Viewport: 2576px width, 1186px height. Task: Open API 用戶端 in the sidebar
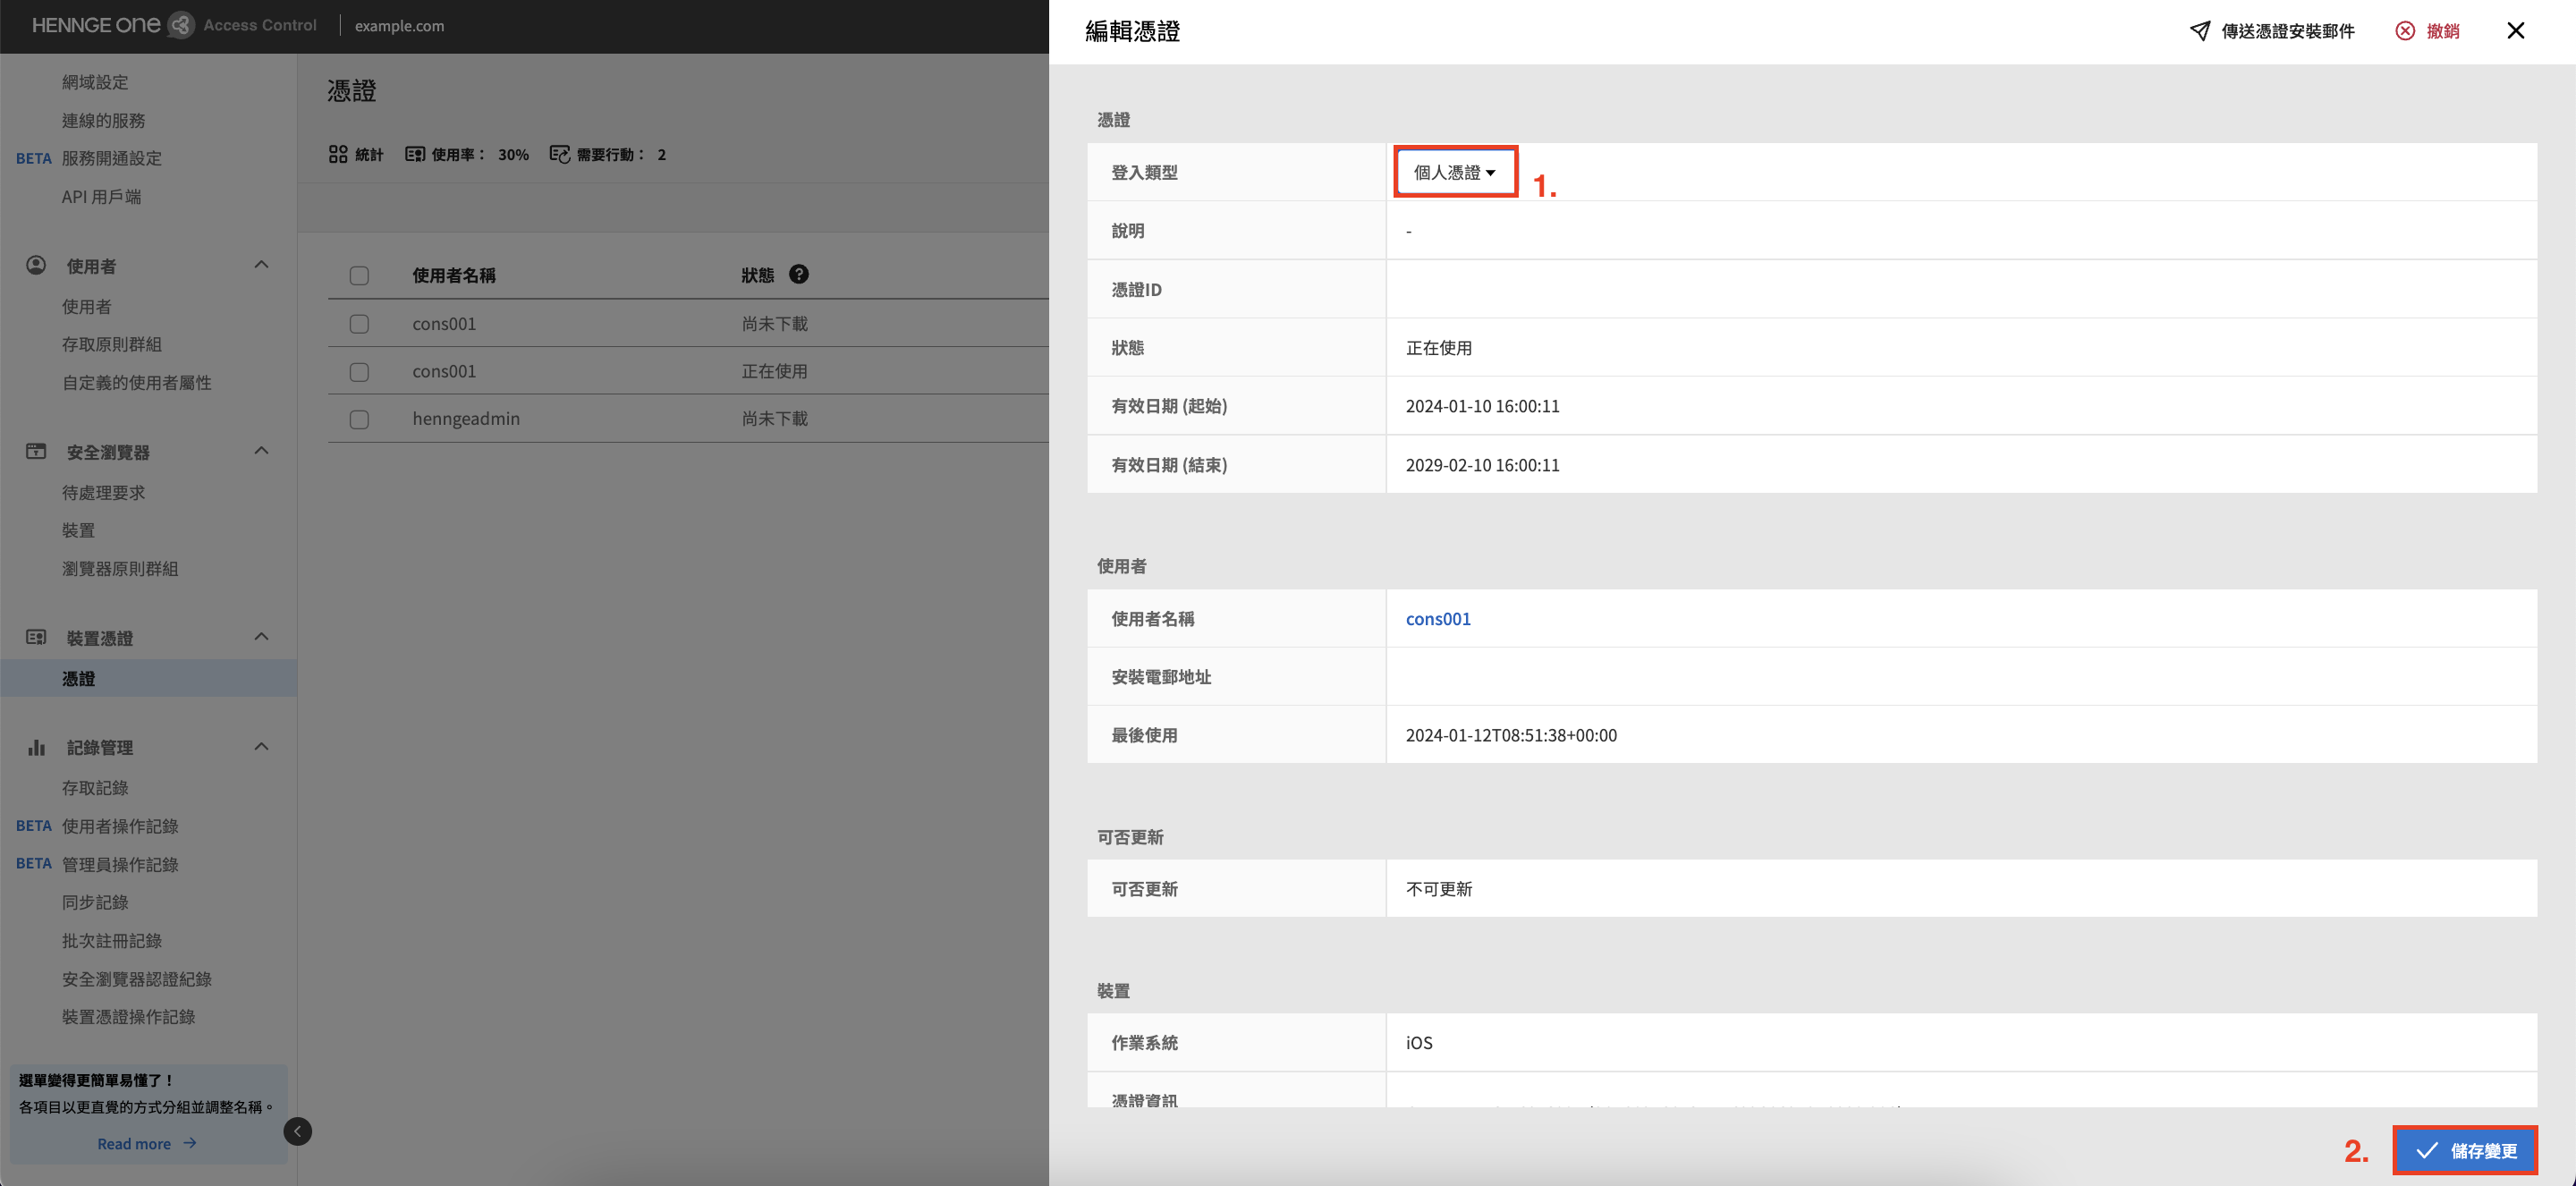101,197
